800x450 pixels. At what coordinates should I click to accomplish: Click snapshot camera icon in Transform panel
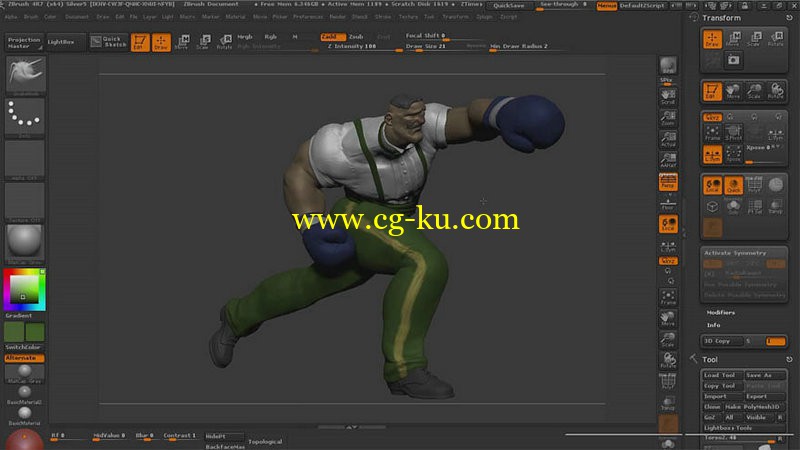[734, 60]
